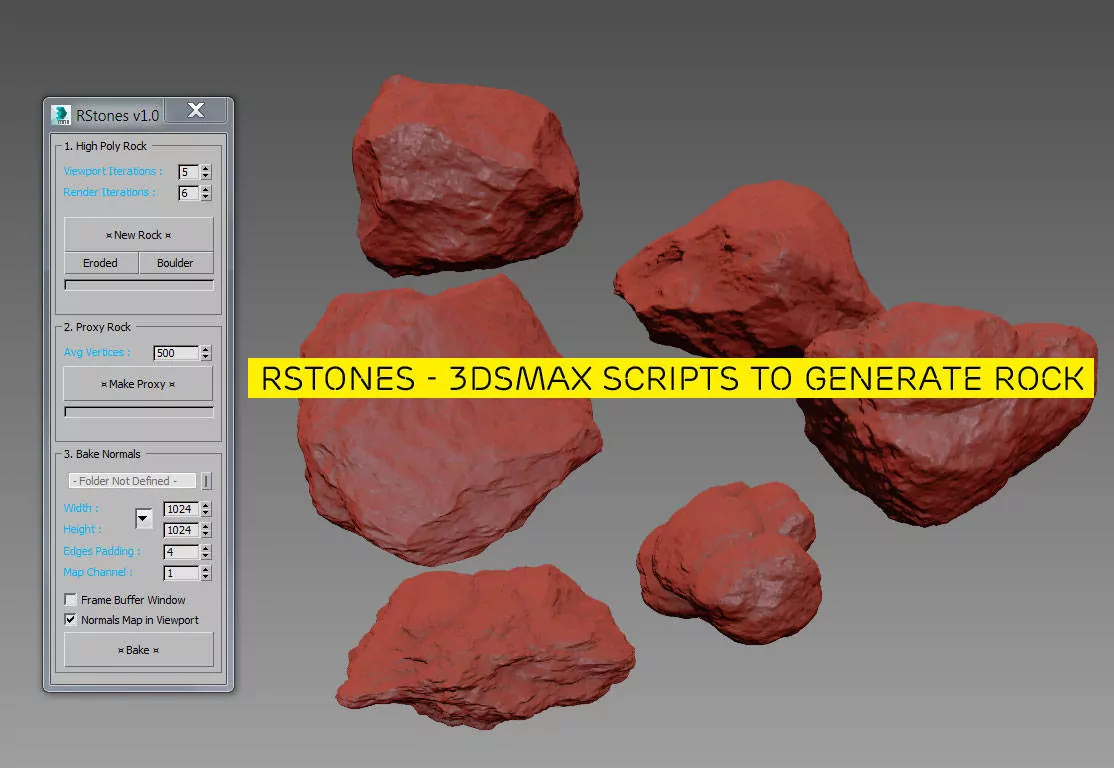
Task: Click the Bake button
Action: (x=138, y=650)
